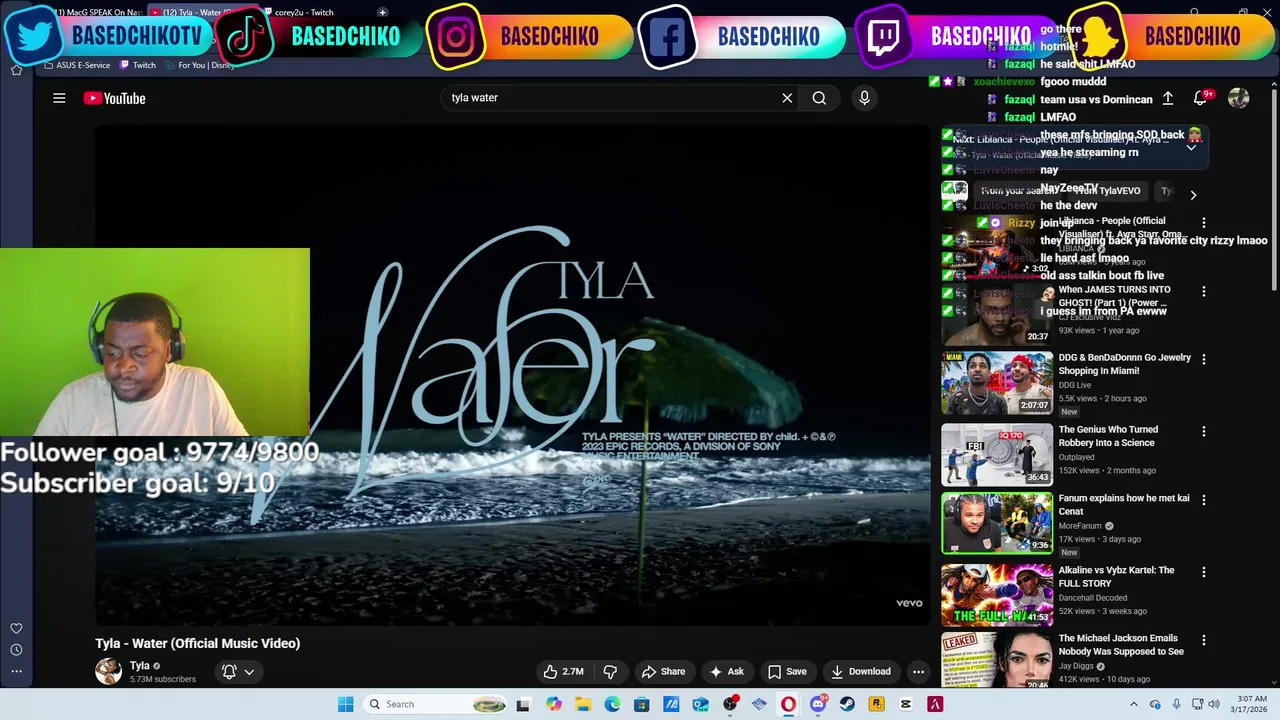Open The Michael Jackson Emails video title
Viewport: 1280px width, 720px height.
point(1121,645)
